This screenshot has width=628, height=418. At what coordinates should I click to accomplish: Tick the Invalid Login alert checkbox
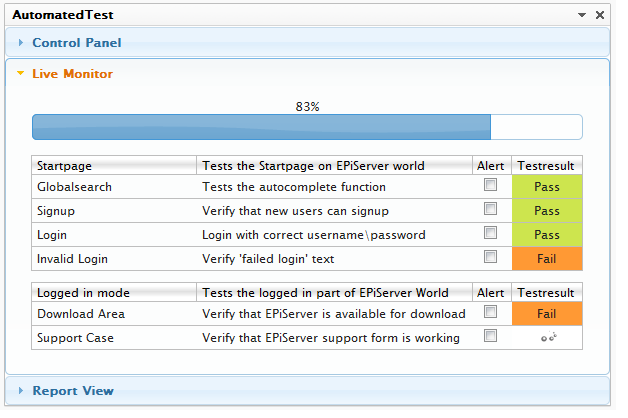[x=490, y=257]
